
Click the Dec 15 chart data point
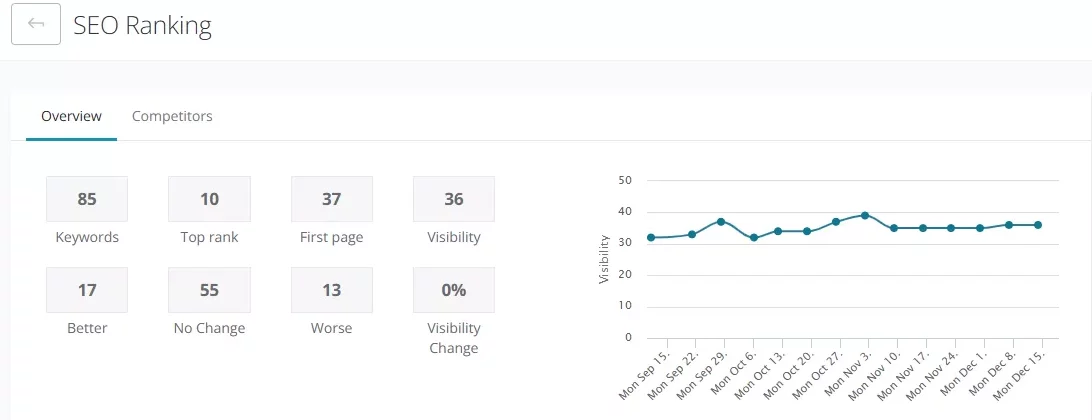pos(1038,225)
